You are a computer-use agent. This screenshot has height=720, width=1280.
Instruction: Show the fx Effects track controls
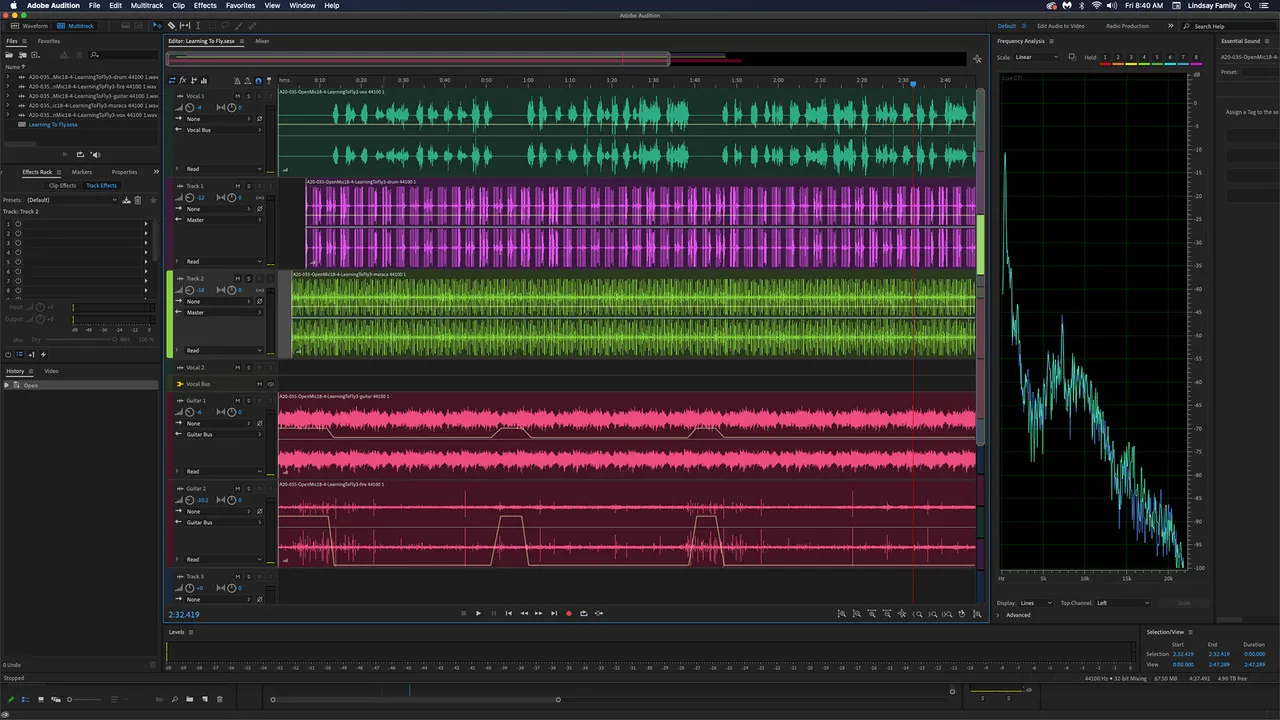183,80
